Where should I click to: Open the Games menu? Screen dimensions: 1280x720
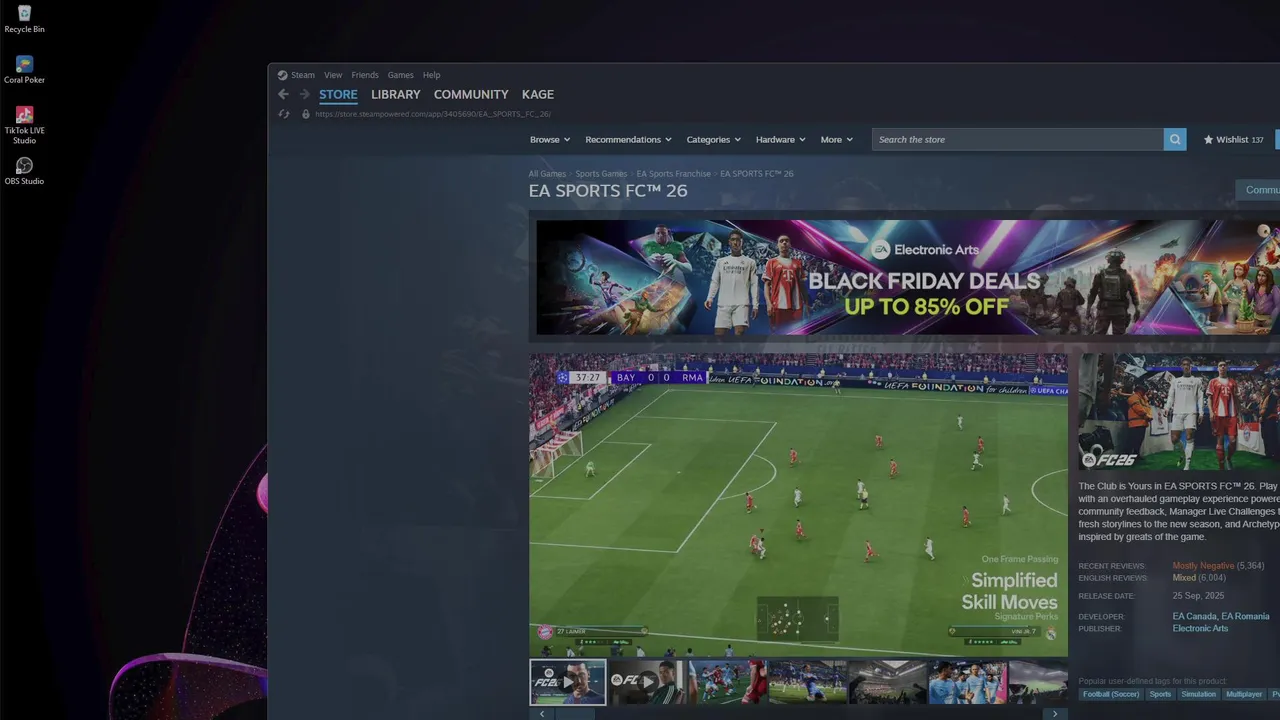pos(400,75)
